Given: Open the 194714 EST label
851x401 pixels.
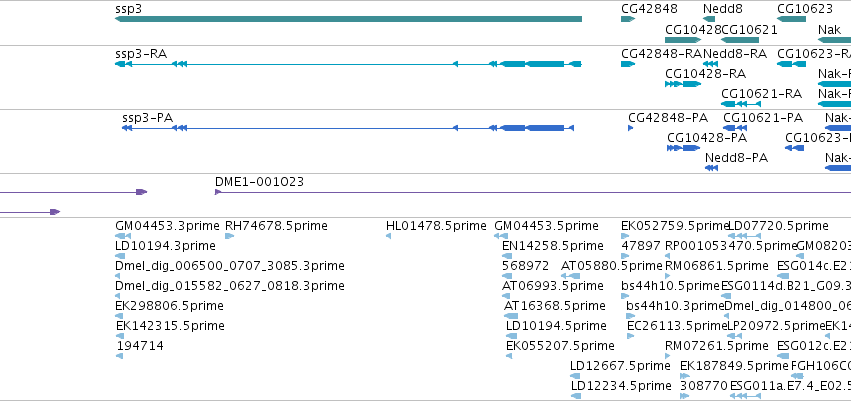Looking at the screenshot, I should (140, 346).
